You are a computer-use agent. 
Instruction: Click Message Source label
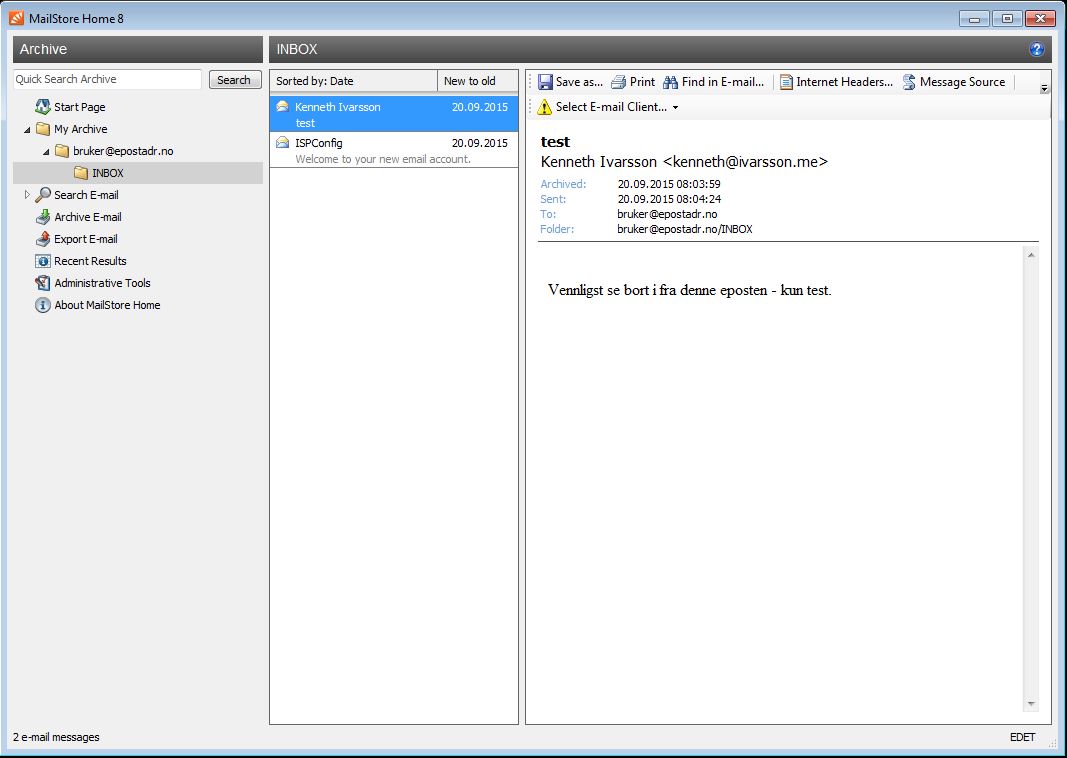[x=962, y=82]
